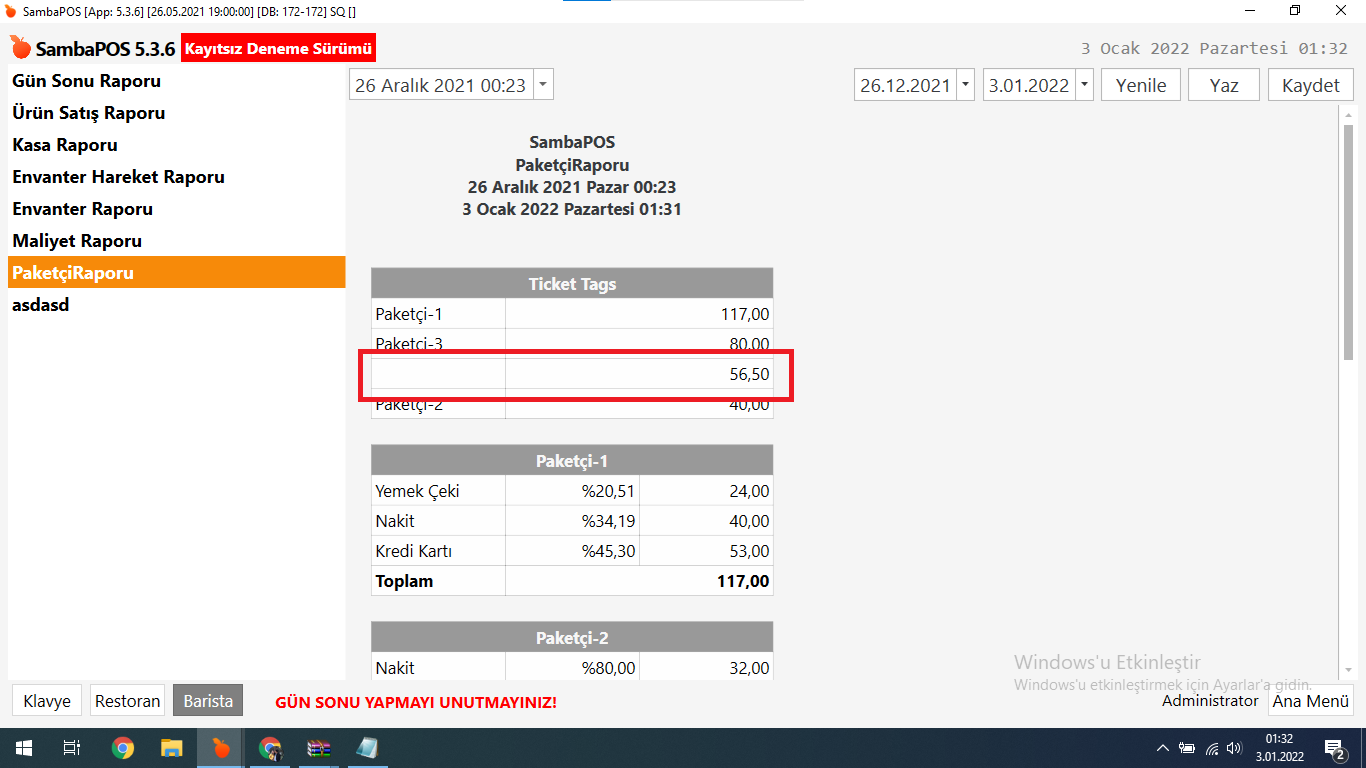This screenshot has width=1366, height=768.
Task: Expand the 26 Aralık 2021 00:23 work period dropdown
Action: (x=542, y=85)
